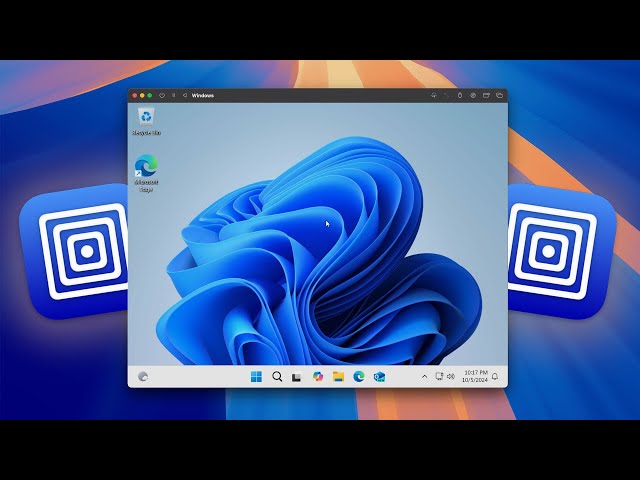The image size is (640, 480).
Task: Open the shared folder icon in UTM toolbar
Action: coord(486,96)
